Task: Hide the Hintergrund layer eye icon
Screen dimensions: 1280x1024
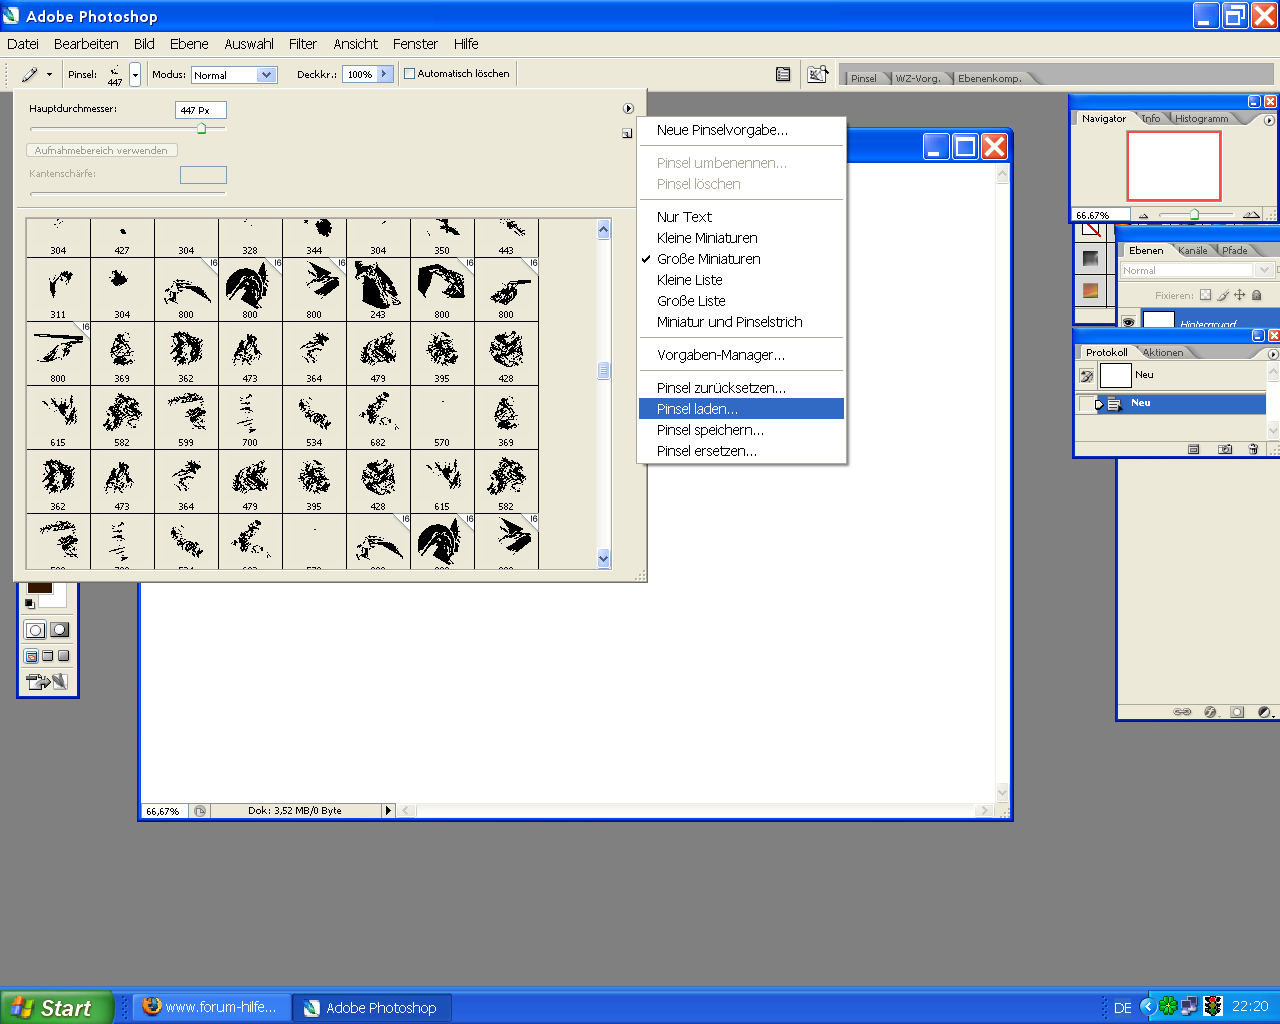Action: 1128,322
